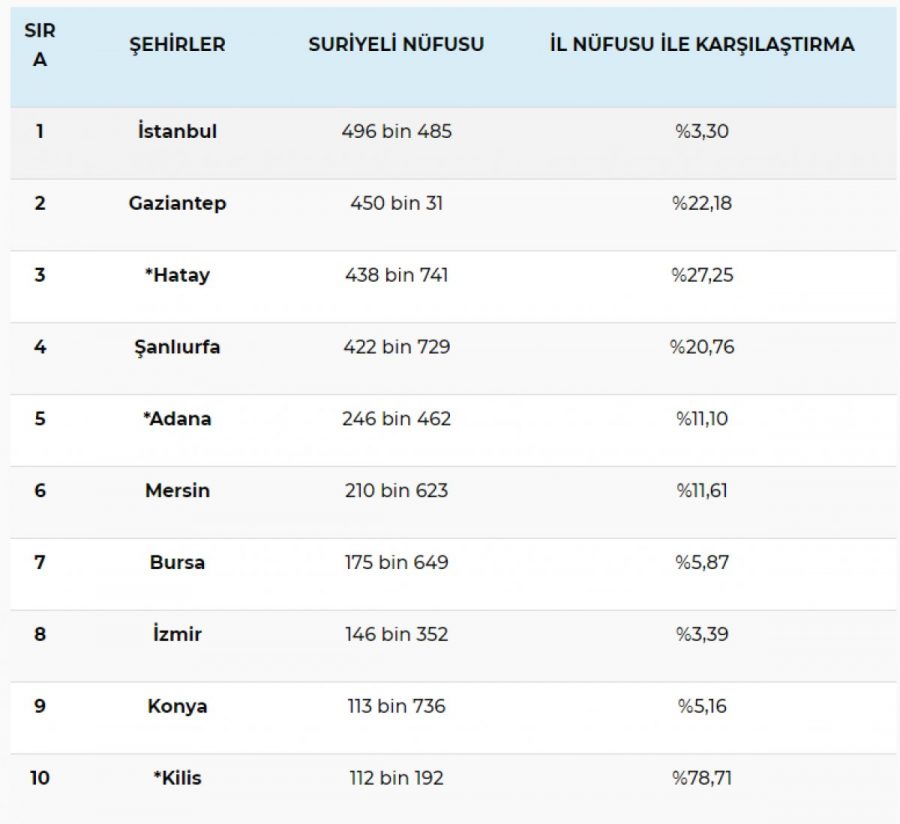Click the Gaziantep city name

click(177, 203)
